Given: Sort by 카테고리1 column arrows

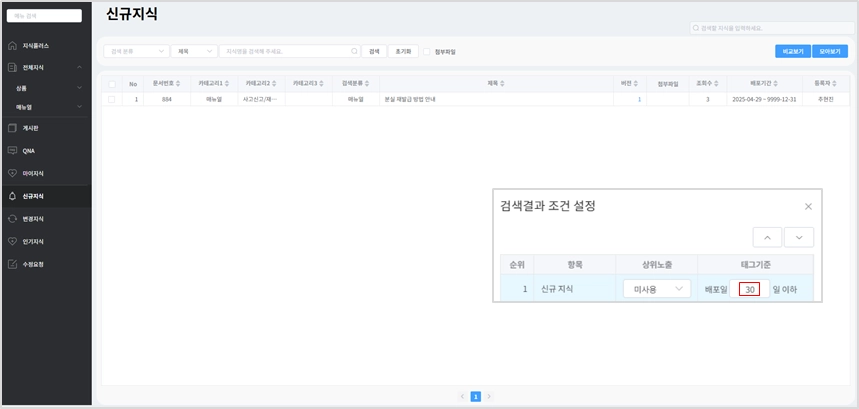Looking at the screenshot, I should tap(227, 84).
